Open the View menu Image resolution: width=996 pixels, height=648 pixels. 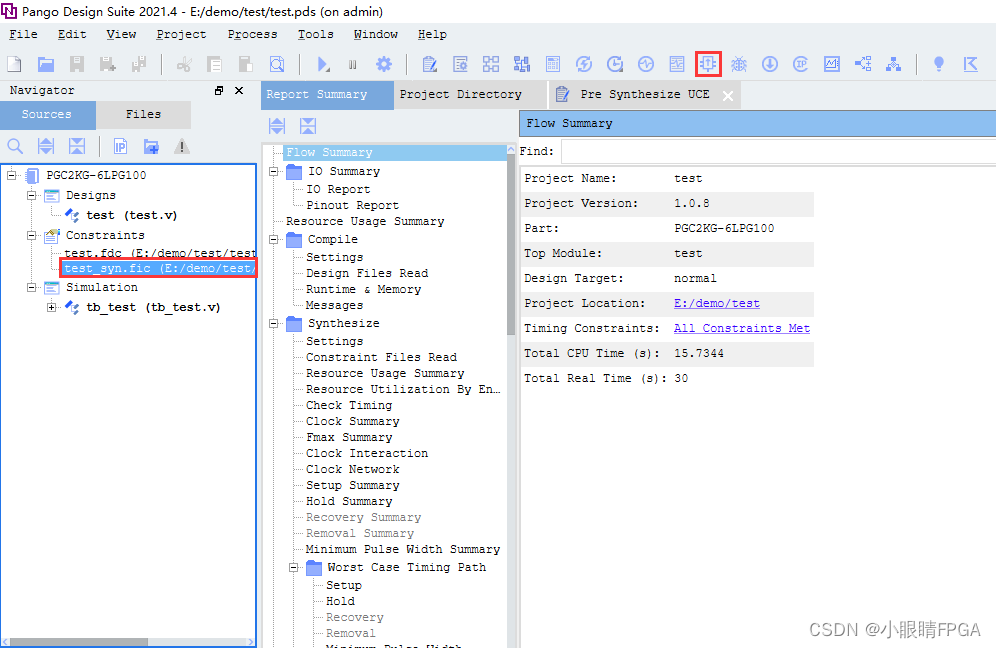click(121, 34)
